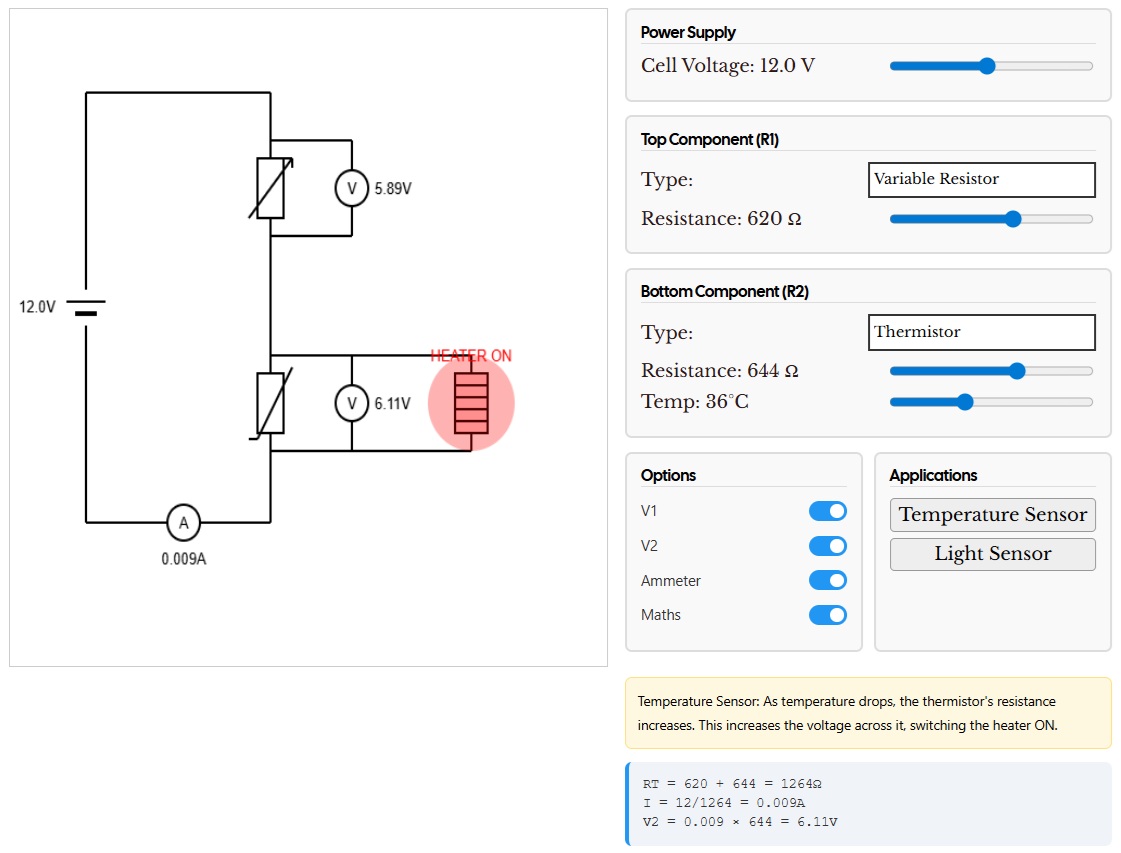Click the red heater element icon

pos(471,405)
